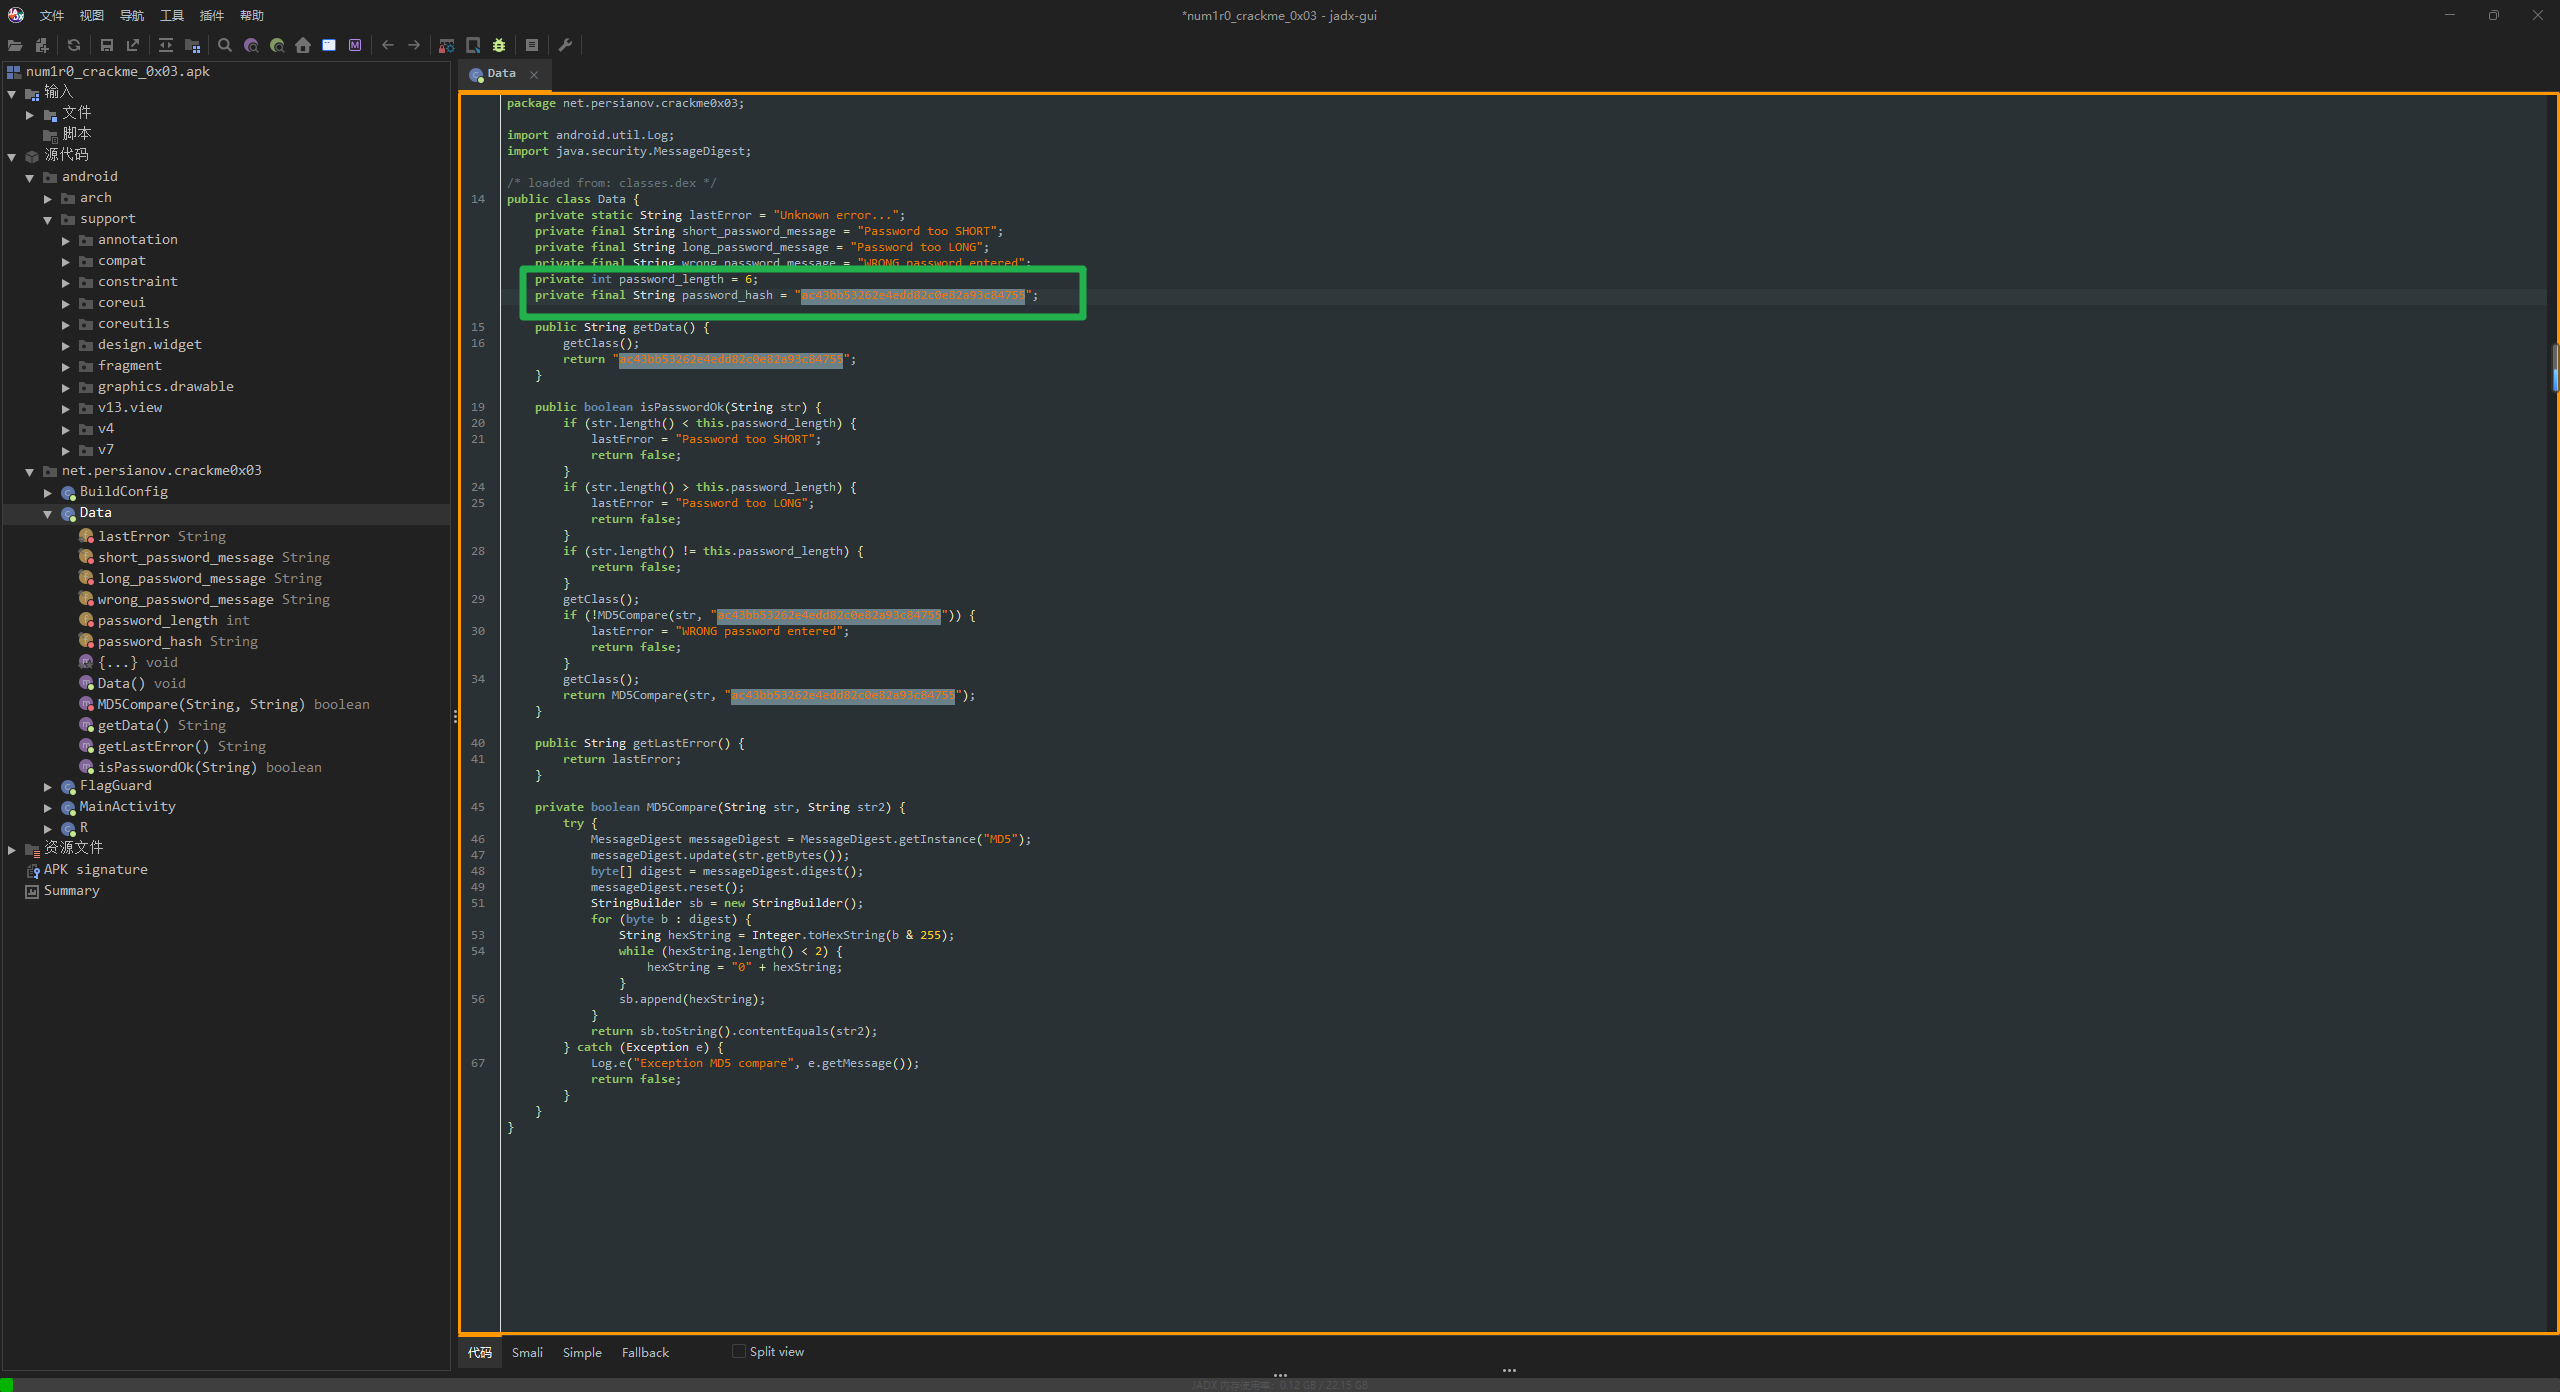Screen dimensions: 2560x1392
Task: Click the memory usage bar in status bar
Action: (1280, 1385)
